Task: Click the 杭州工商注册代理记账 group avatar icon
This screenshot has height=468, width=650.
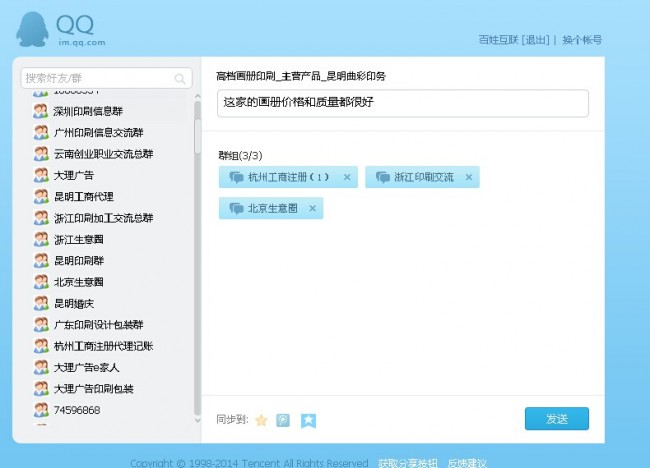Action: tap(41, 346)
